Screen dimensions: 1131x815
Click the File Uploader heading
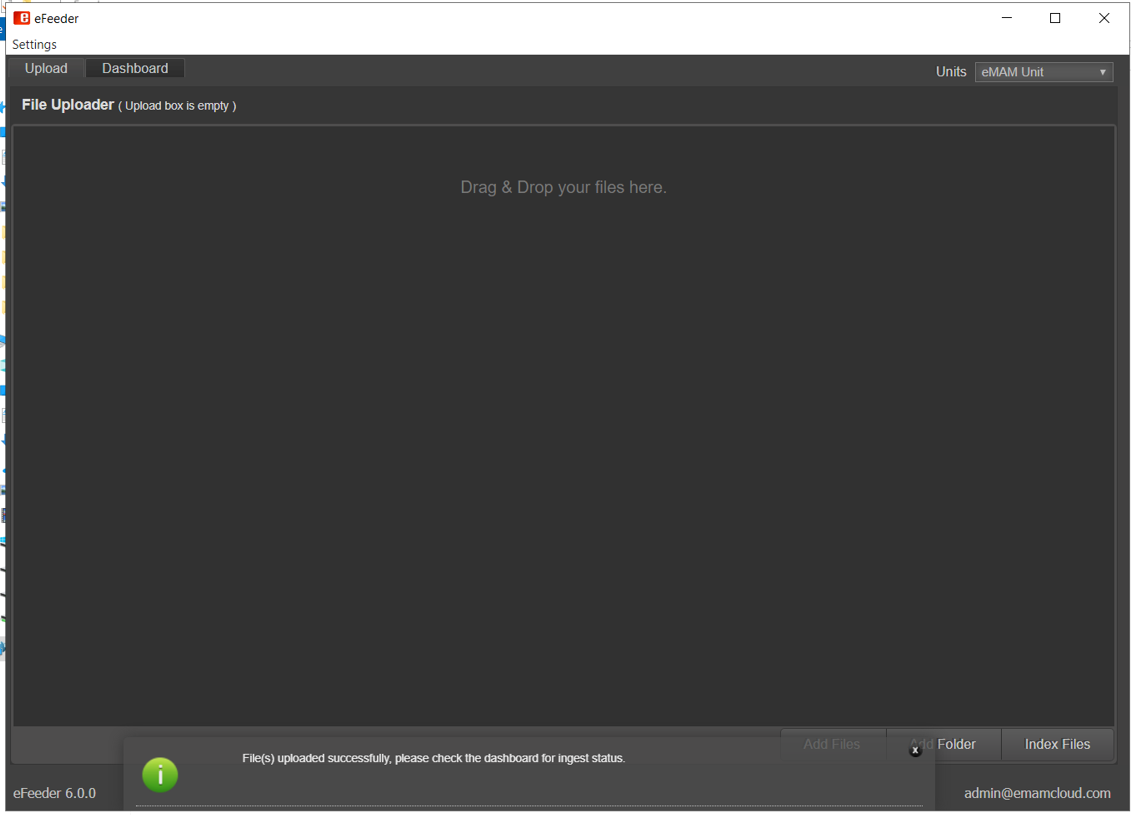68,105
